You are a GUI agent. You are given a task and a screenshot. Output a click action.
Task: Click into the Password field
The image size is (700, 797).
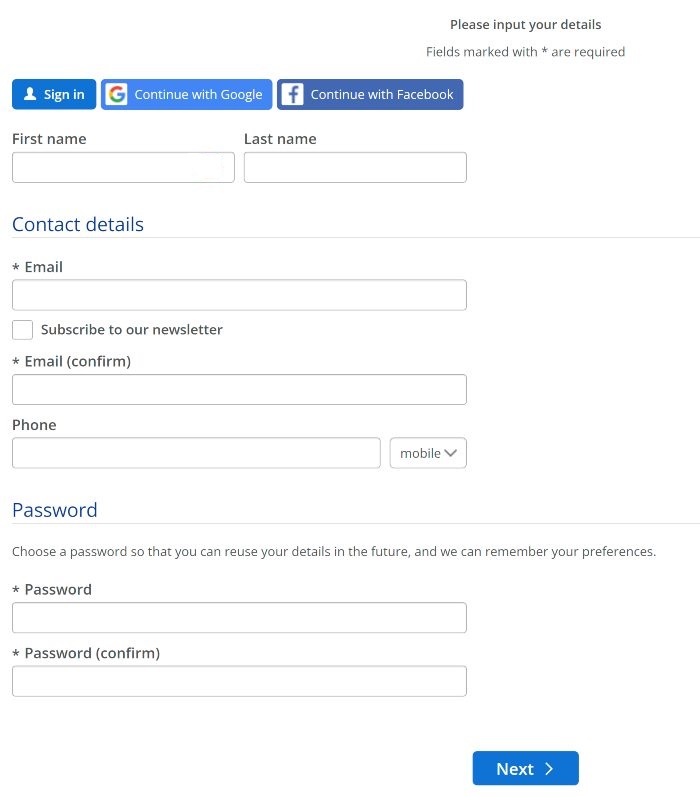[x=239, y=617]
